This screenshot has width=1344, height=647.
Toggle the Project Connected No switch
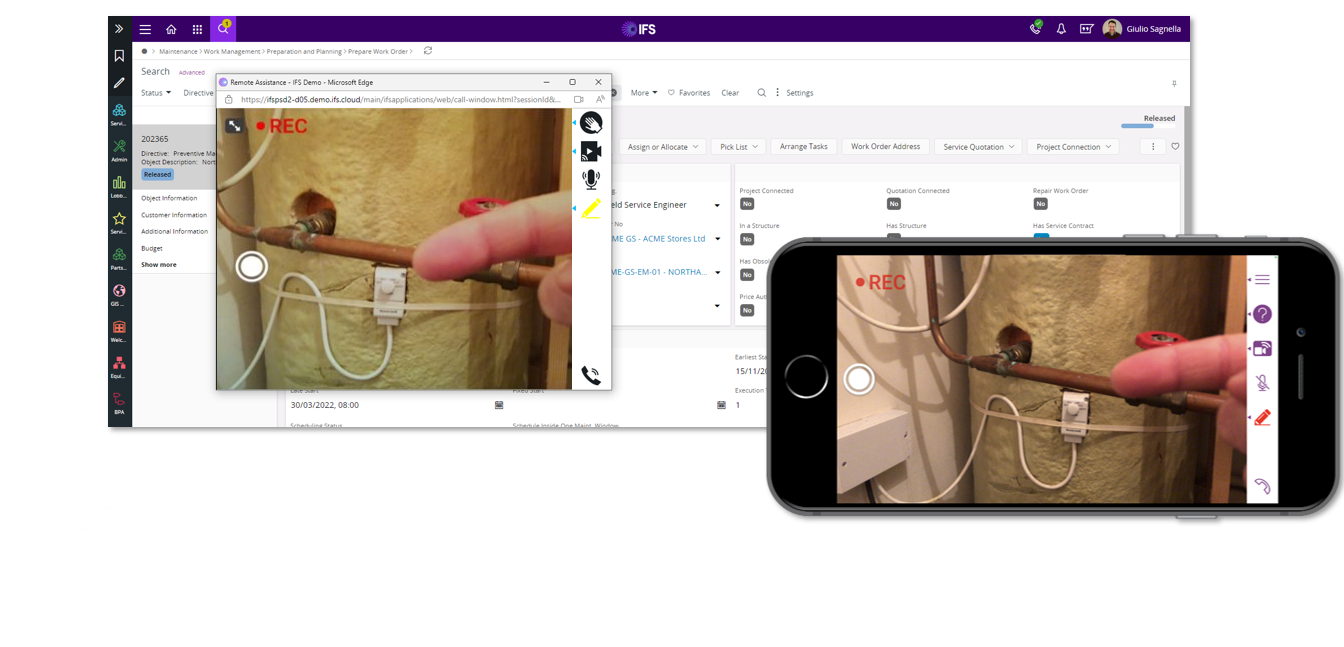[x=747, y=202]
